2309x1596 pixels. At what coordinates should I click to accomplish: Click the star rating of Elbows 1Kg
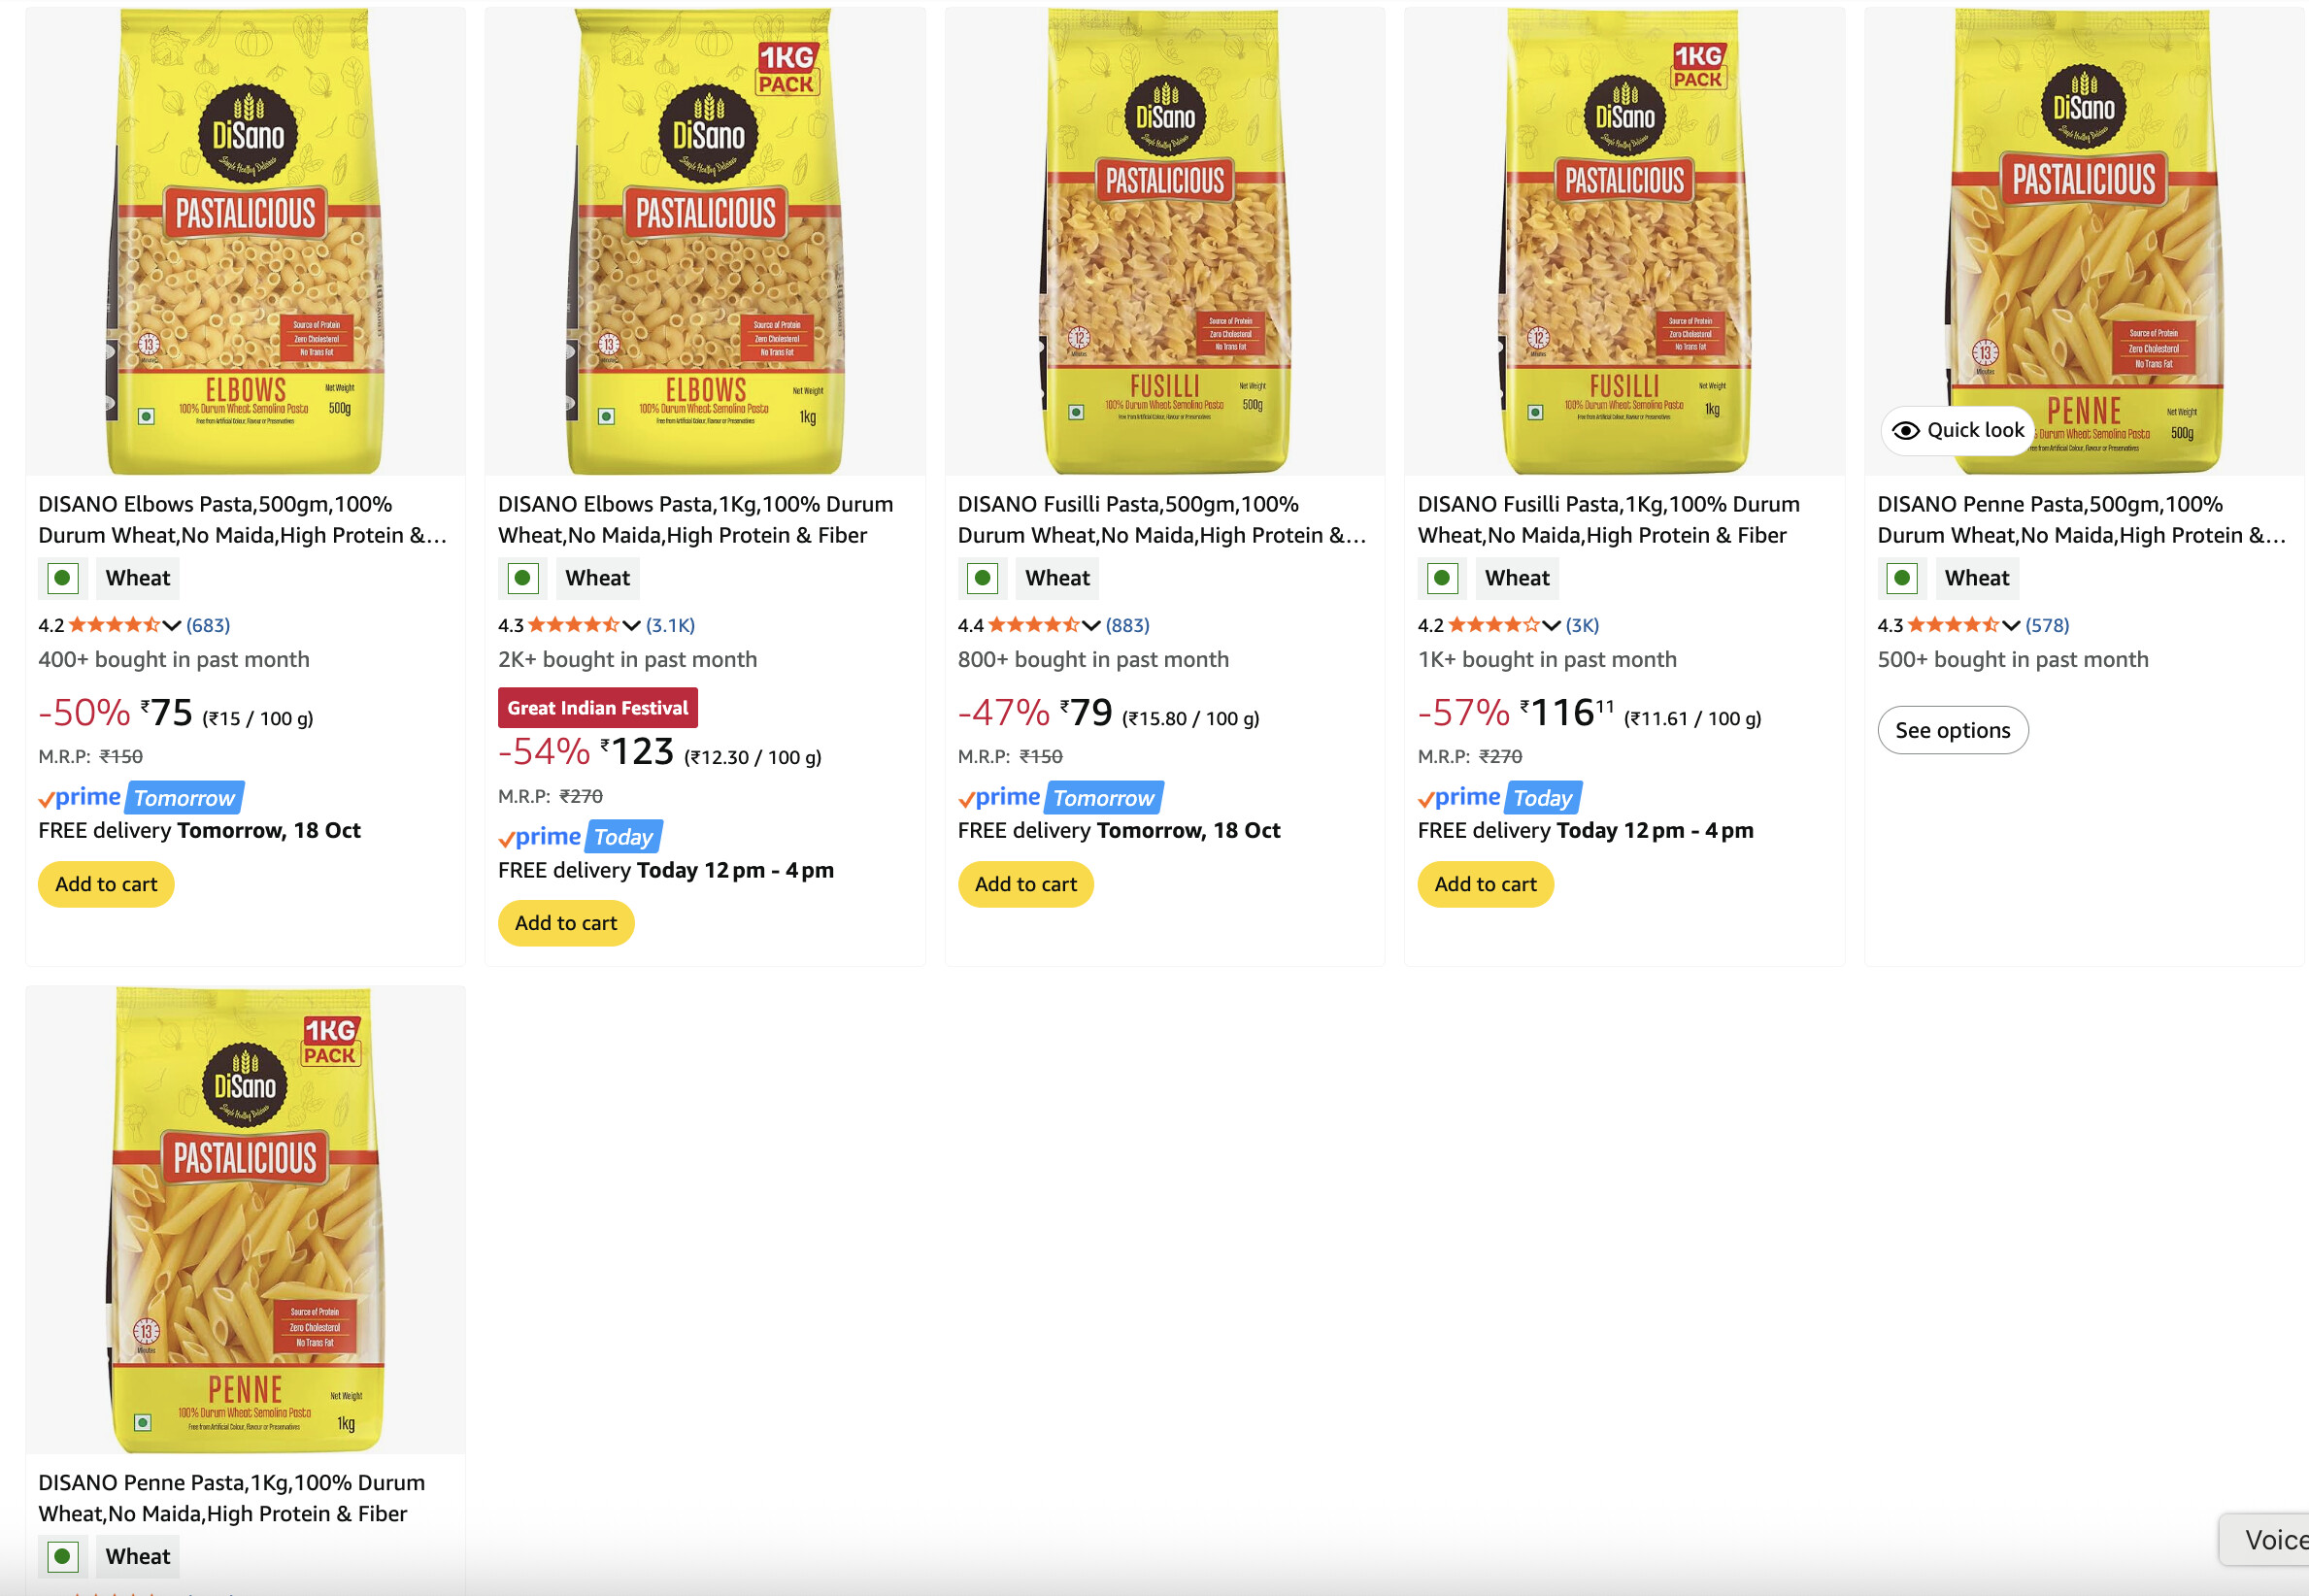(x=574, y=625)
